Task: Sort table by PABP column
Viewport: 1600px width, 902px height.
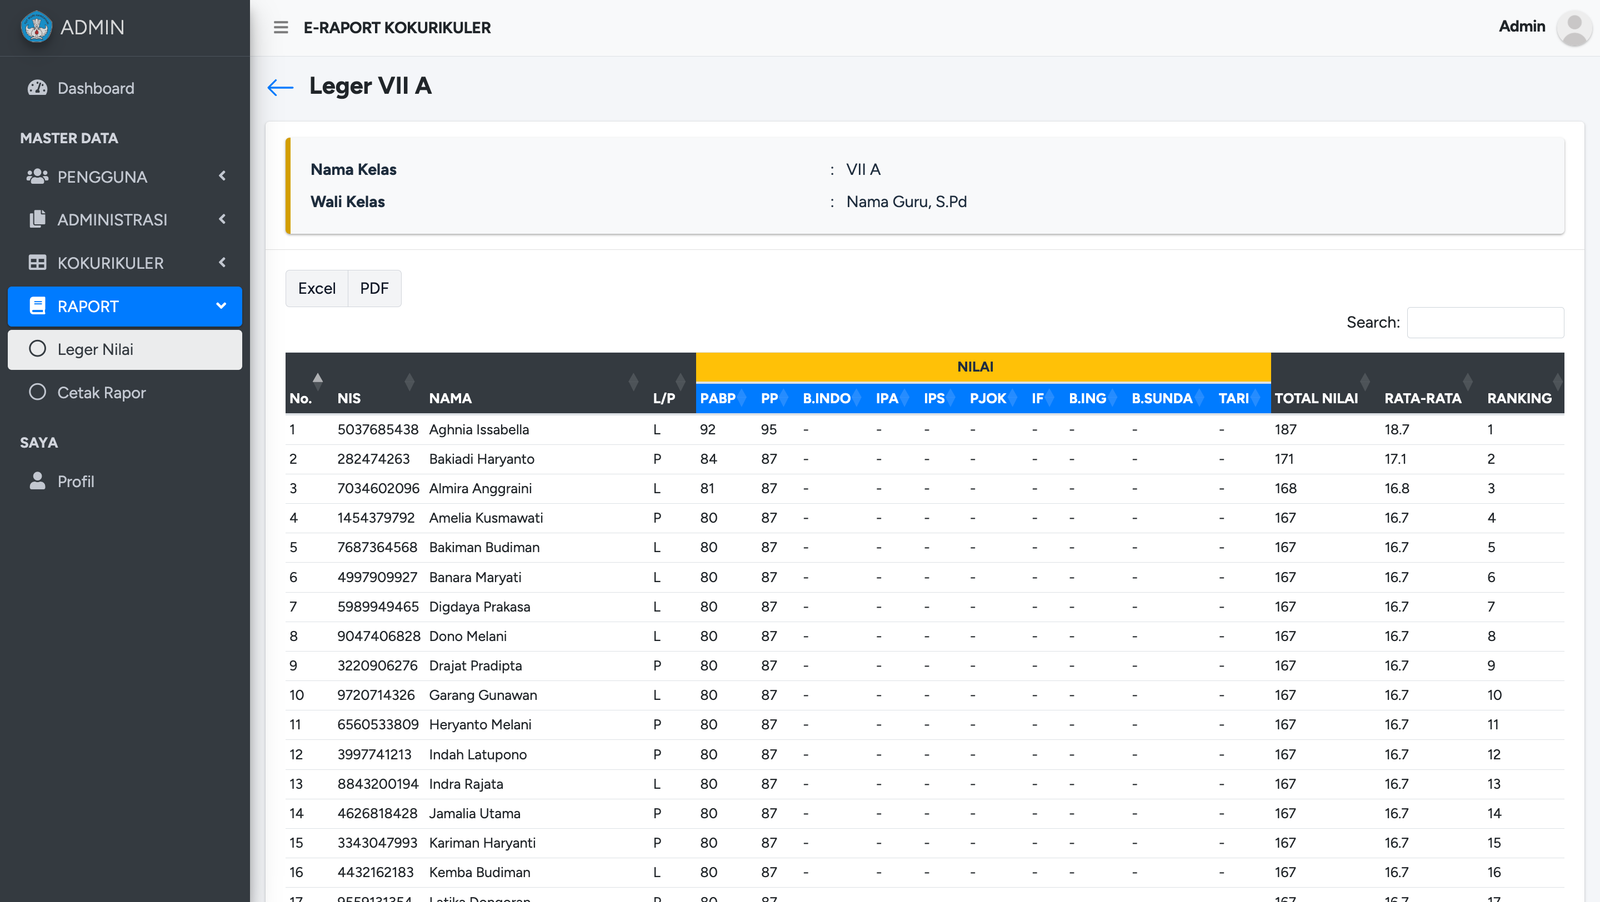Action: [x=725, y=398]
